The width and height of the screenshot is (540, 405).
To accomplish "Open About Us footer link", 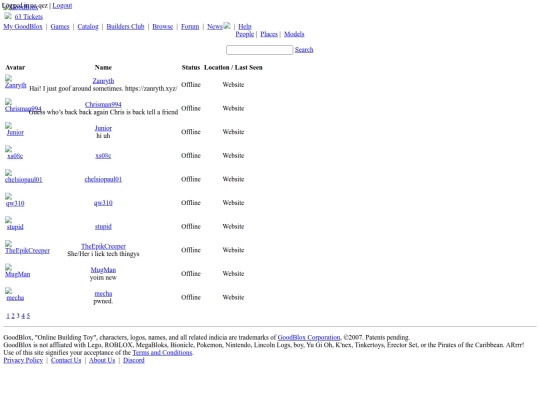I will click(102, 360).
